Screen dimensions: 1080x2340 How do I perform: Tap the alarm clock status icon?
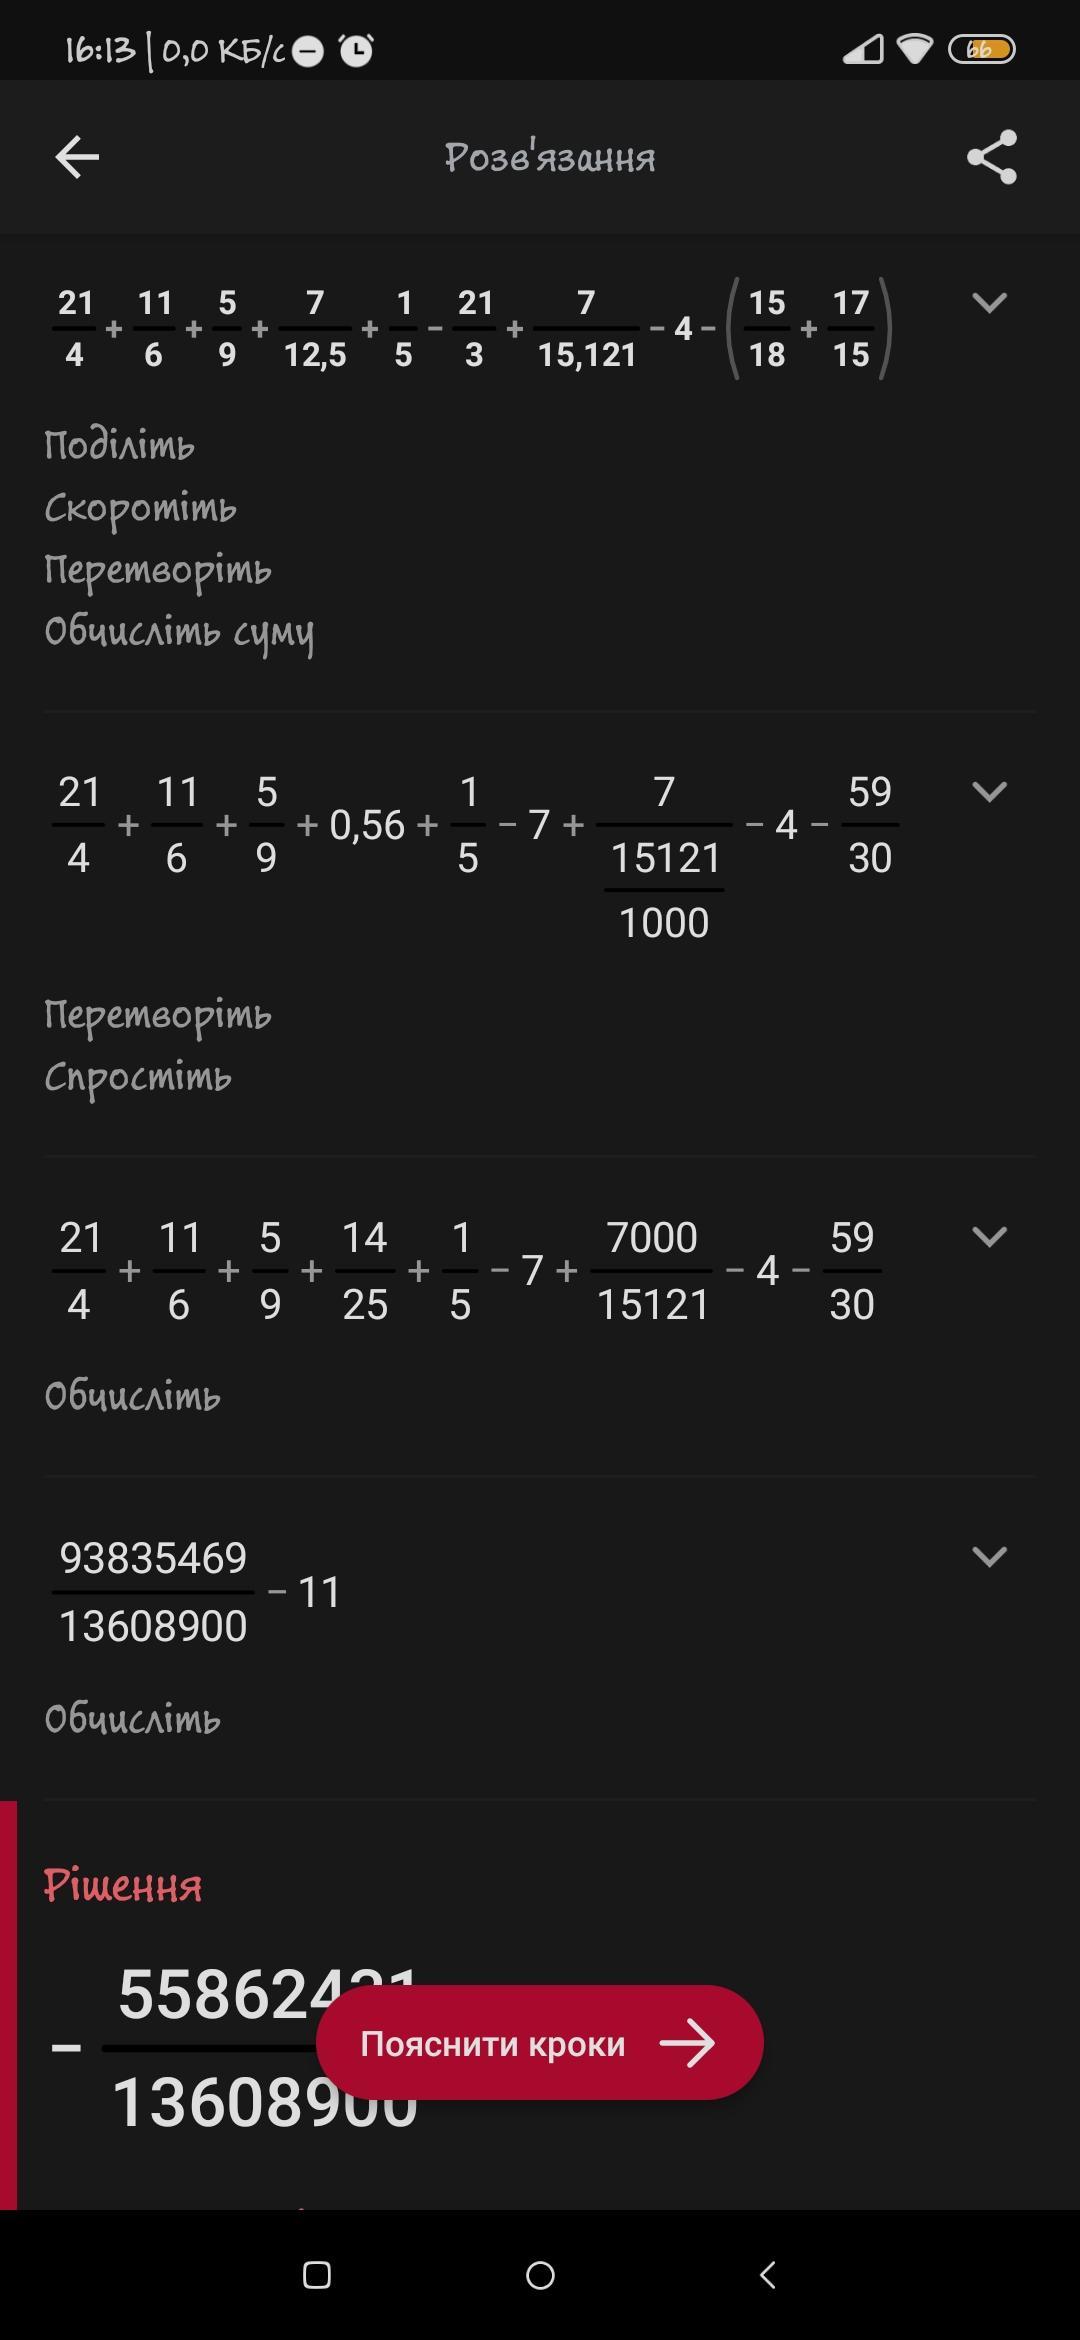tap(356, 50)
